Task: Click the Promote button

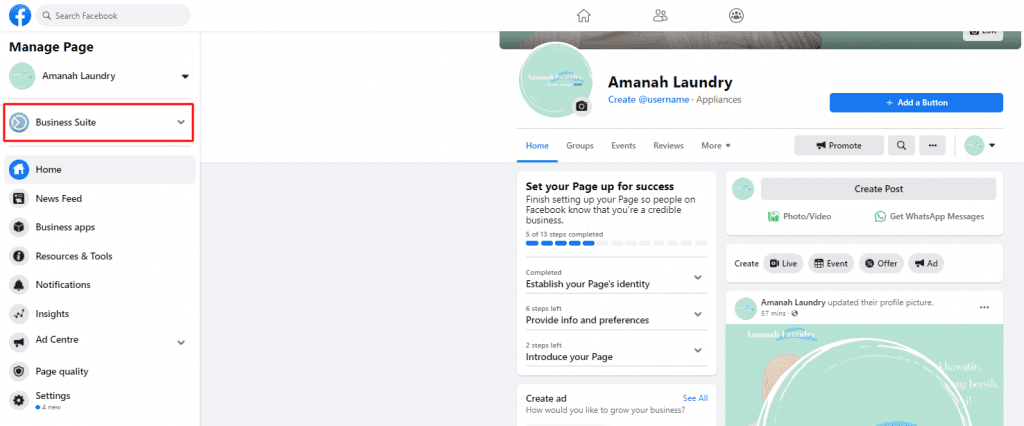Action: click(x=839, y=146)
